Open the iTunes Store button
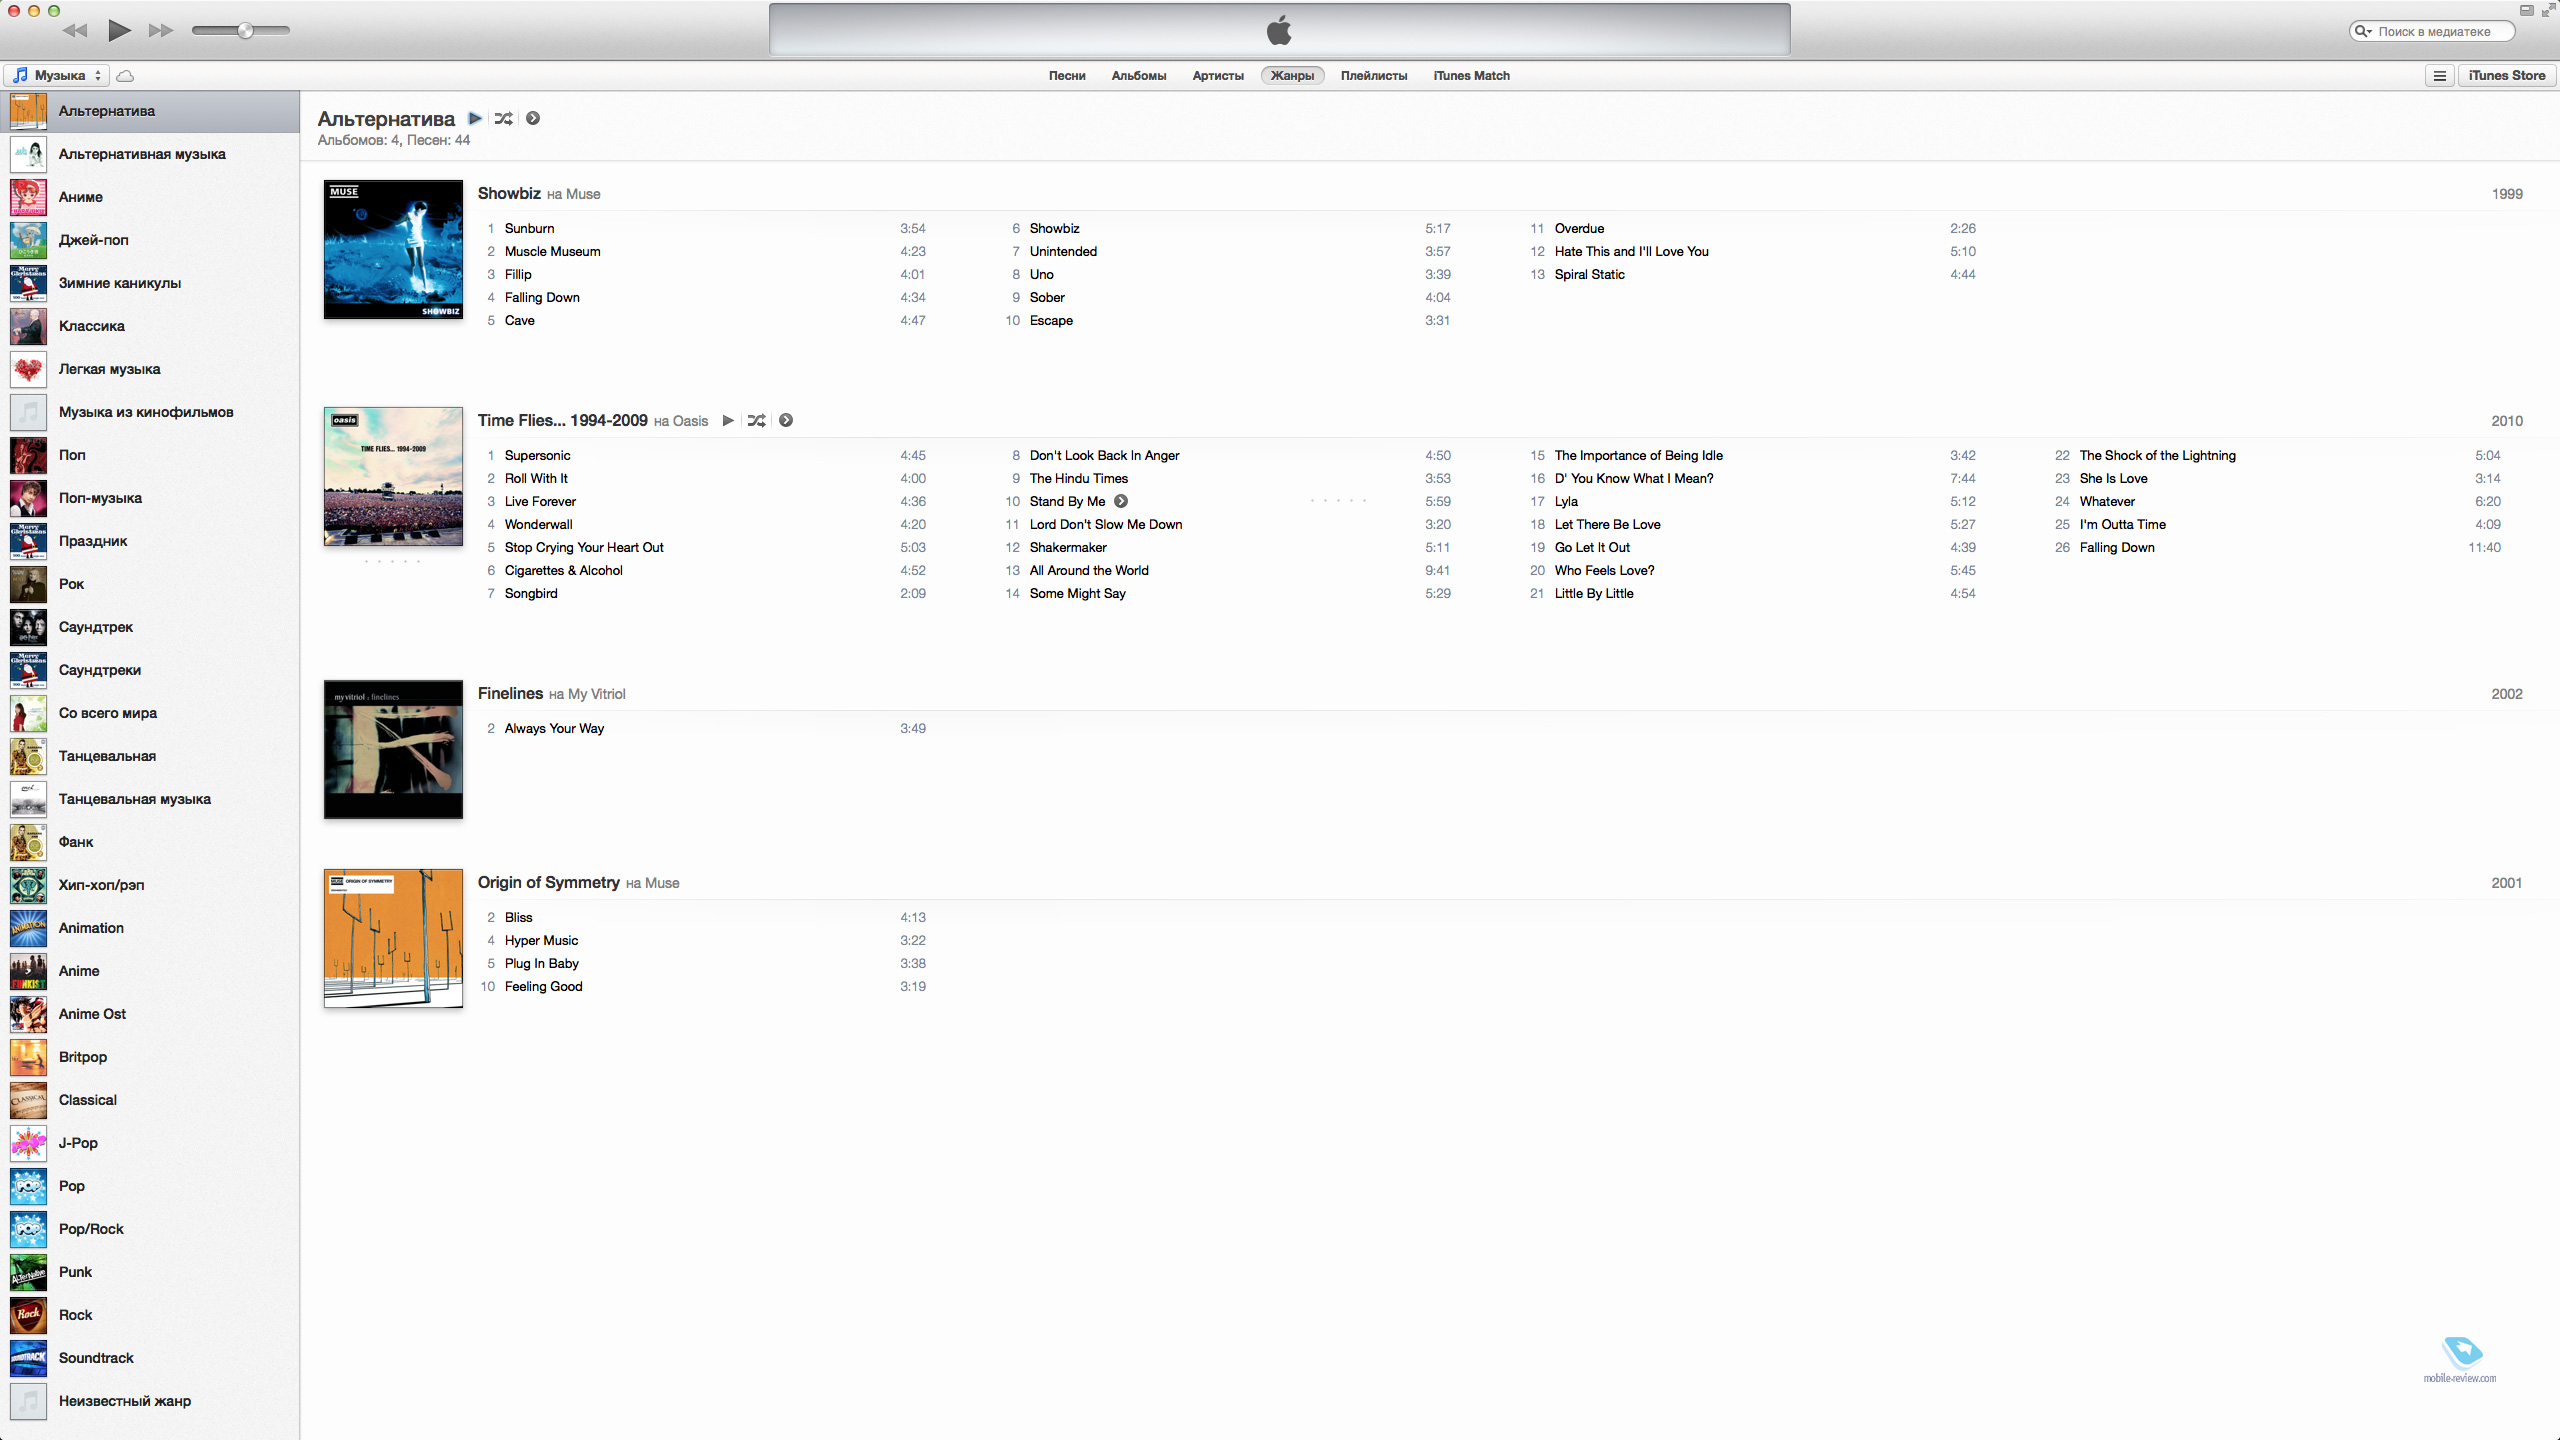Screen dimensions: 2560x1440 coord(2506,76)
